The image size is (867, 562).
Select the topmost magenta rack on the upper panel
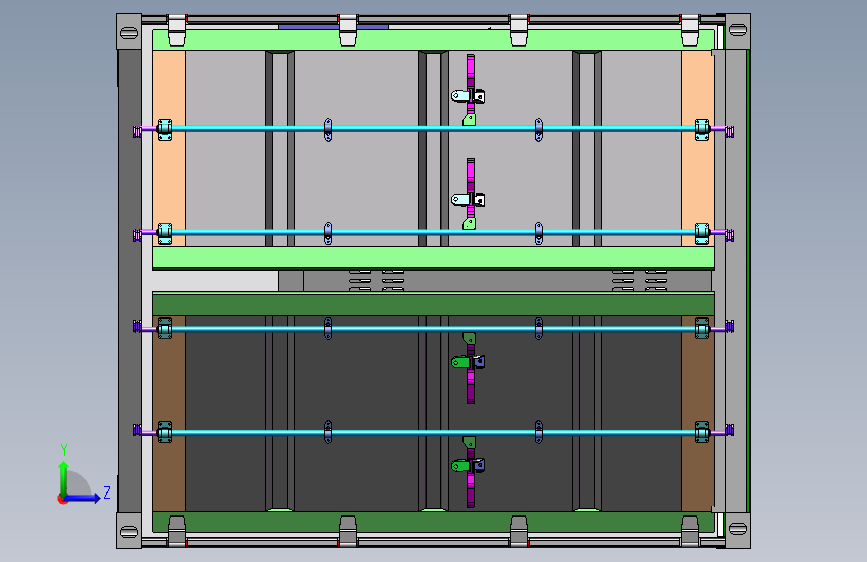click(x=471, y=83)
